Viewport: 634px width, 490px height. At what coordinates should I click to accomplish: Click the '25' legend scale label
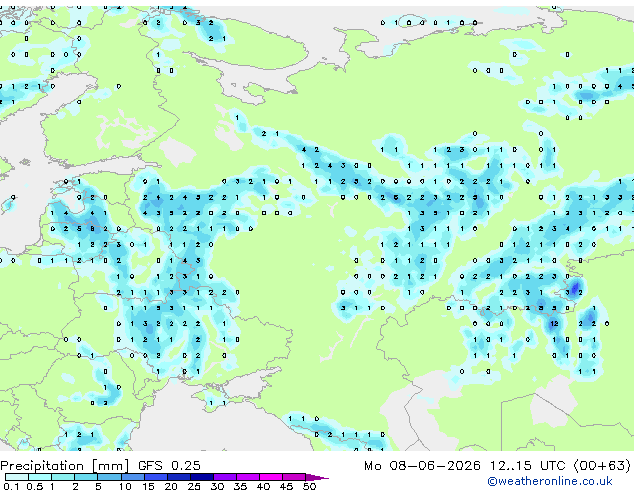(x=194, y=486)
